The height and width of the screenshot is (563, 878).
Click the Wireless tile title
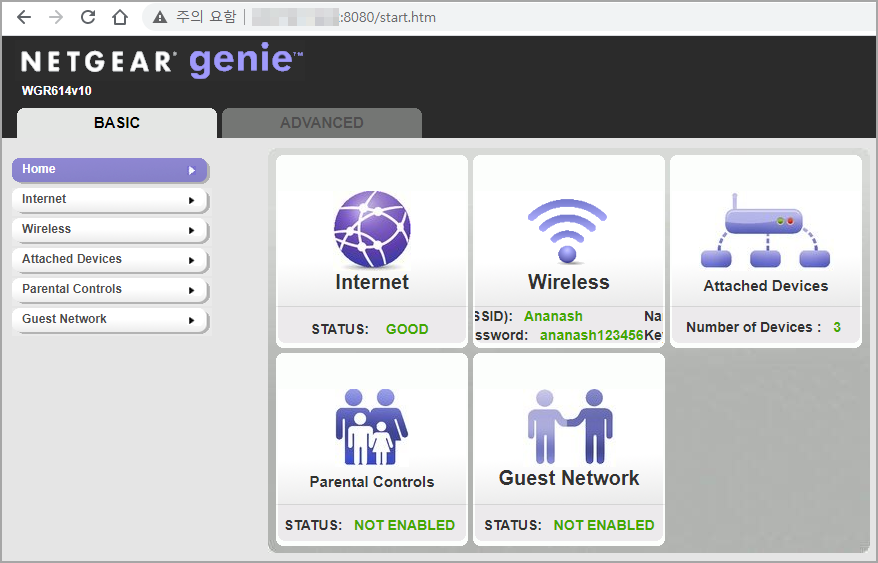pyautogui.click(x=568, y=282)
